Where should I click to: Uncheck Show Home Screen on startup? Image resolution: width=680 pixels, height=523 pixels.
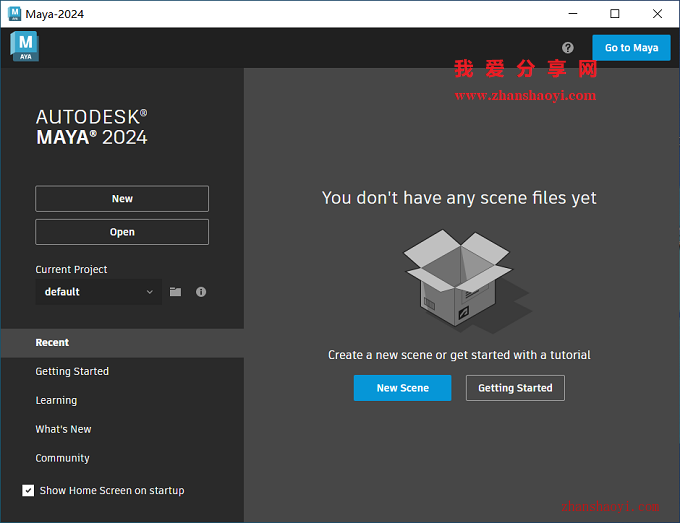pos(28,490)
